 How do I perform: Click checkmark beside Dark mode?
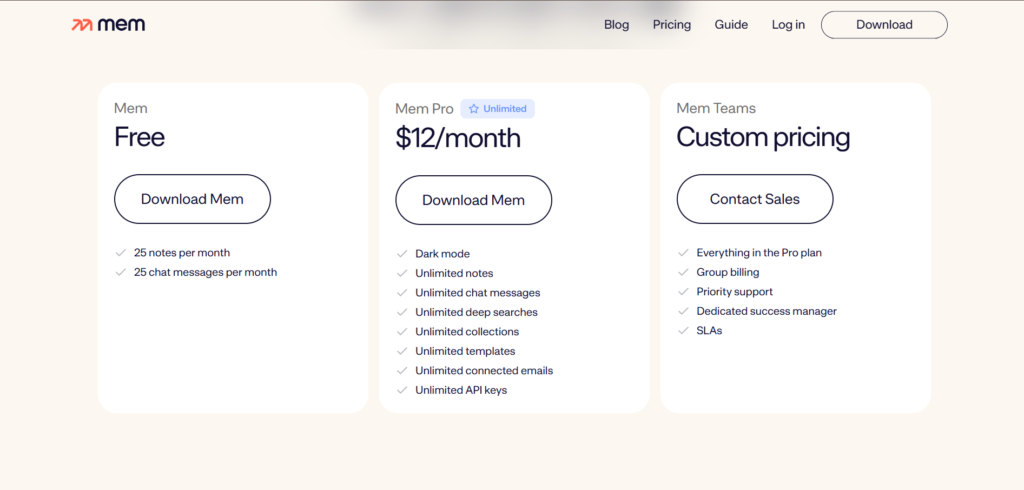(402, 253)
